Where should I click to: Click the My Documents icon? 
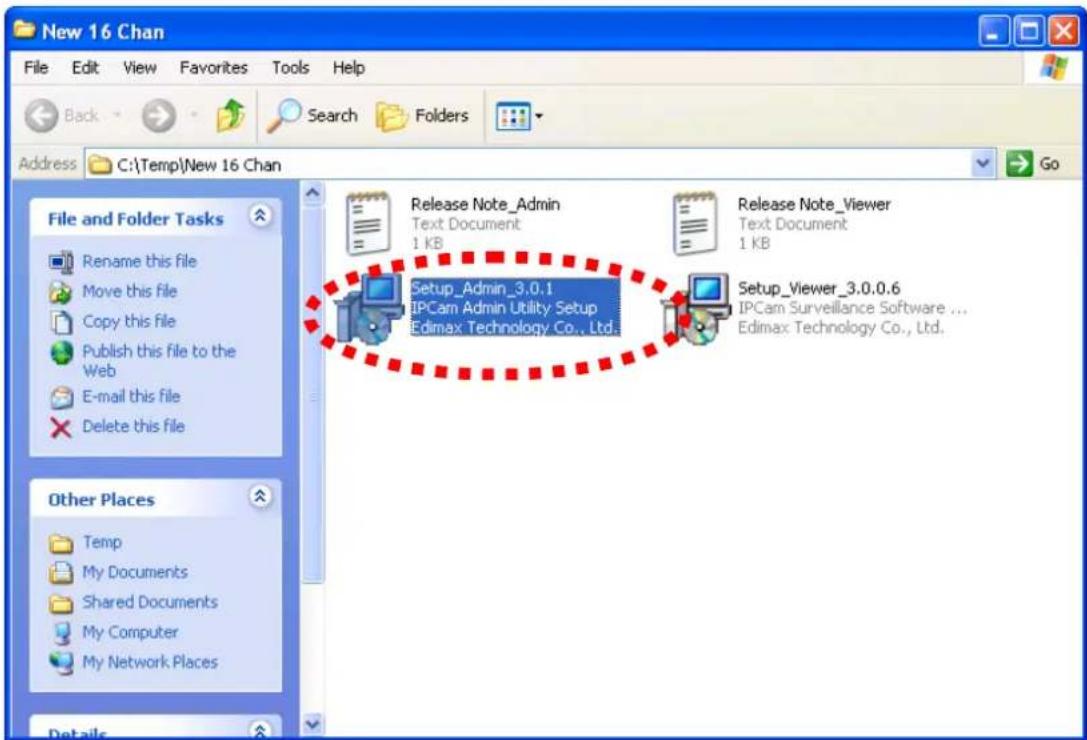(61, 573)
